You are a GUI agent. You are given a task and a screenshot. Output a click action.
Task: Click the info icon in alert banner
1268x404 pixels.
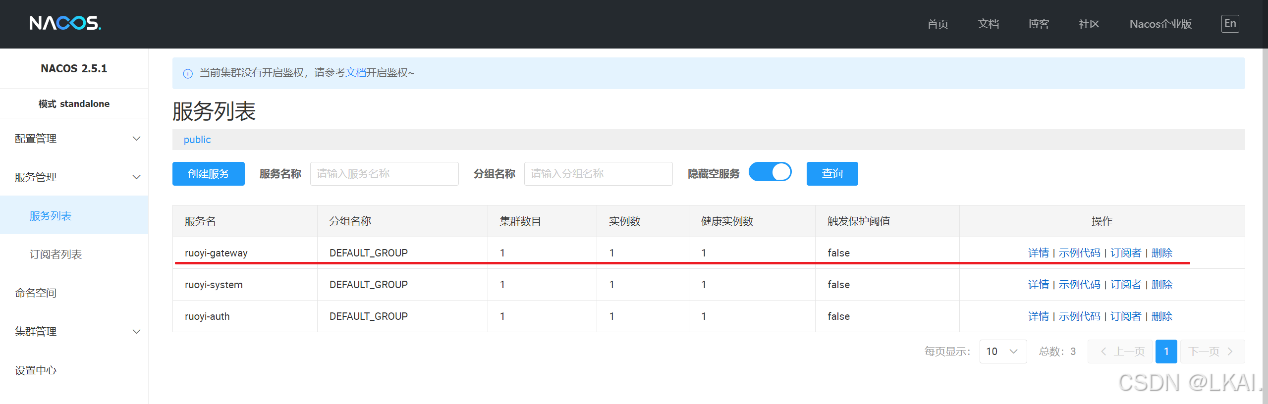(188, 73)
